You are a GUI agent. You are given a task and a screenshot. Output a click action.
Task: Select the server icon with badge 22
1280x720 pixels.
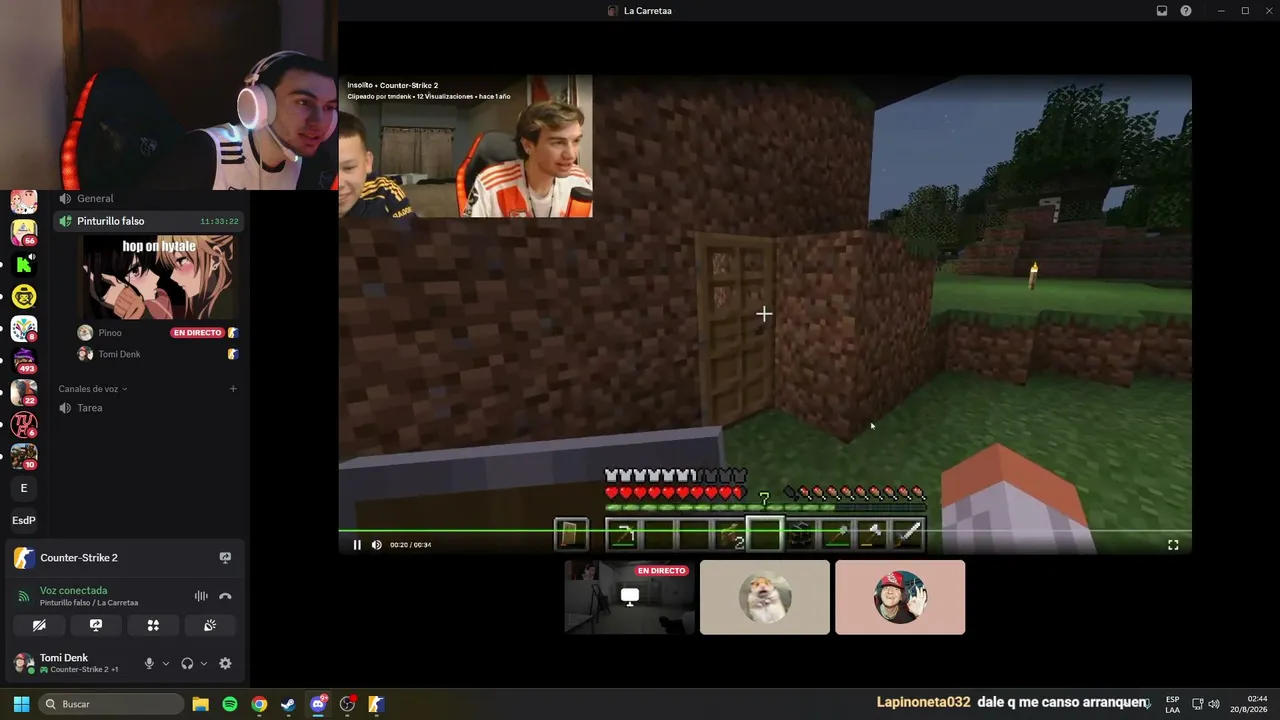(x=24, y=393)
